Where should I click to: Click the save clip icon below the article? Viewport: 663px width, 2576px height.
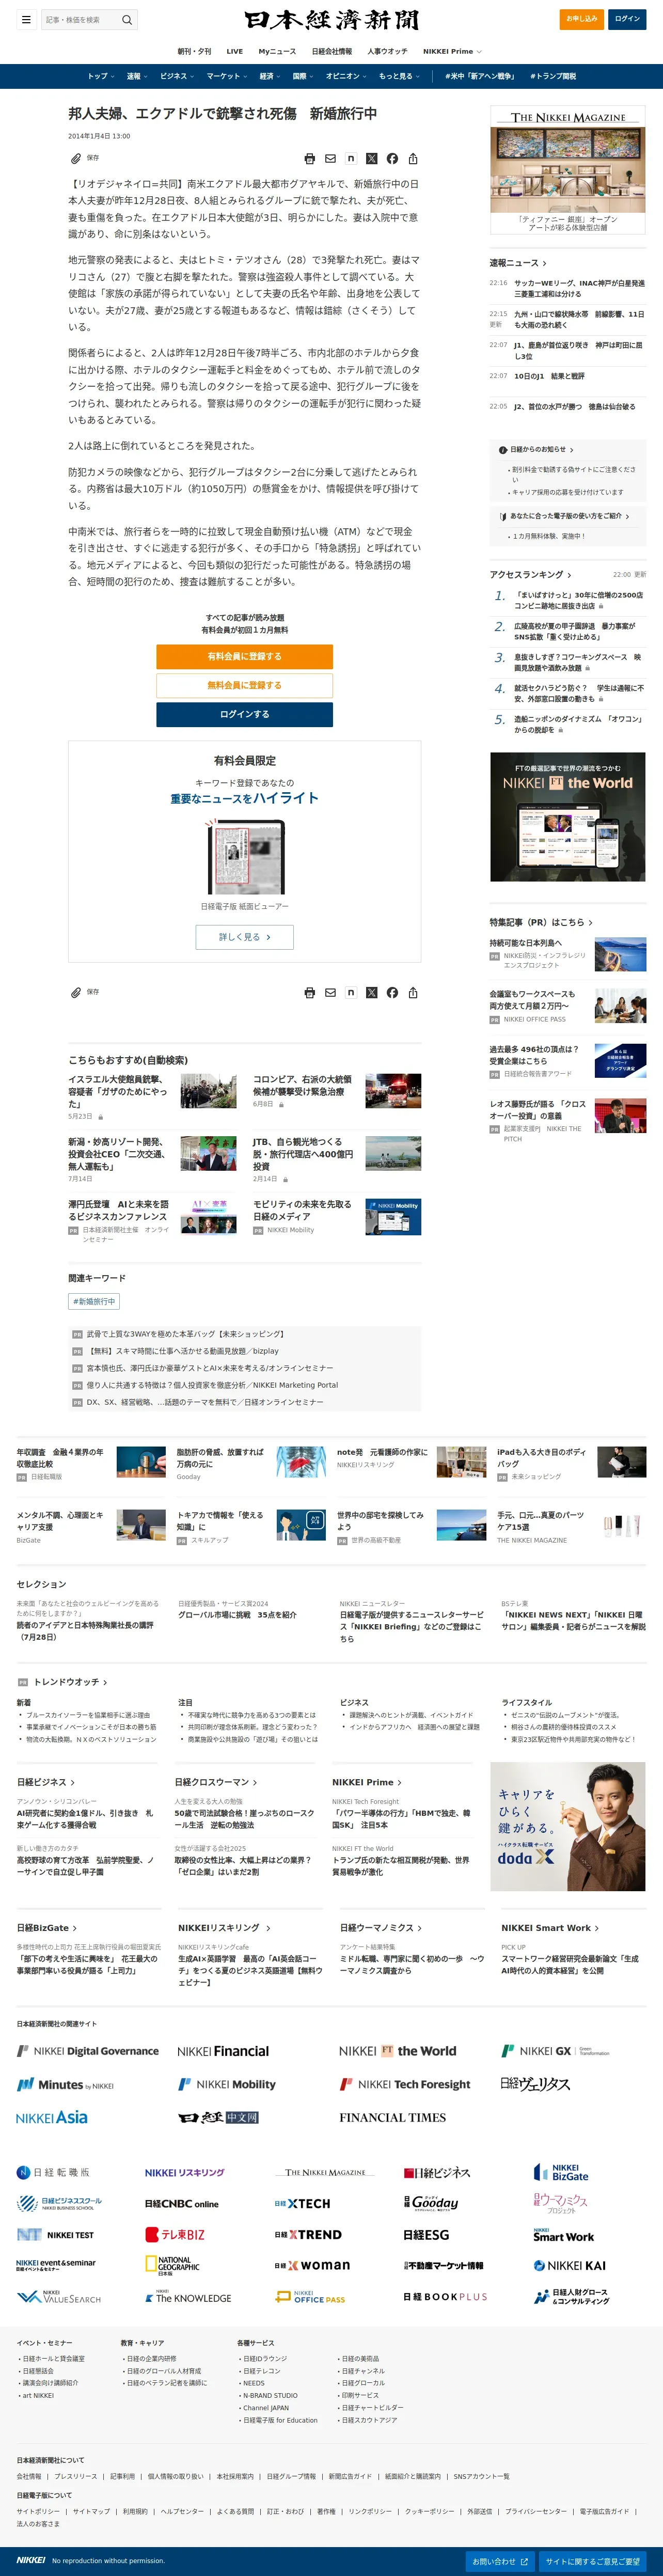tap(76, 992)
